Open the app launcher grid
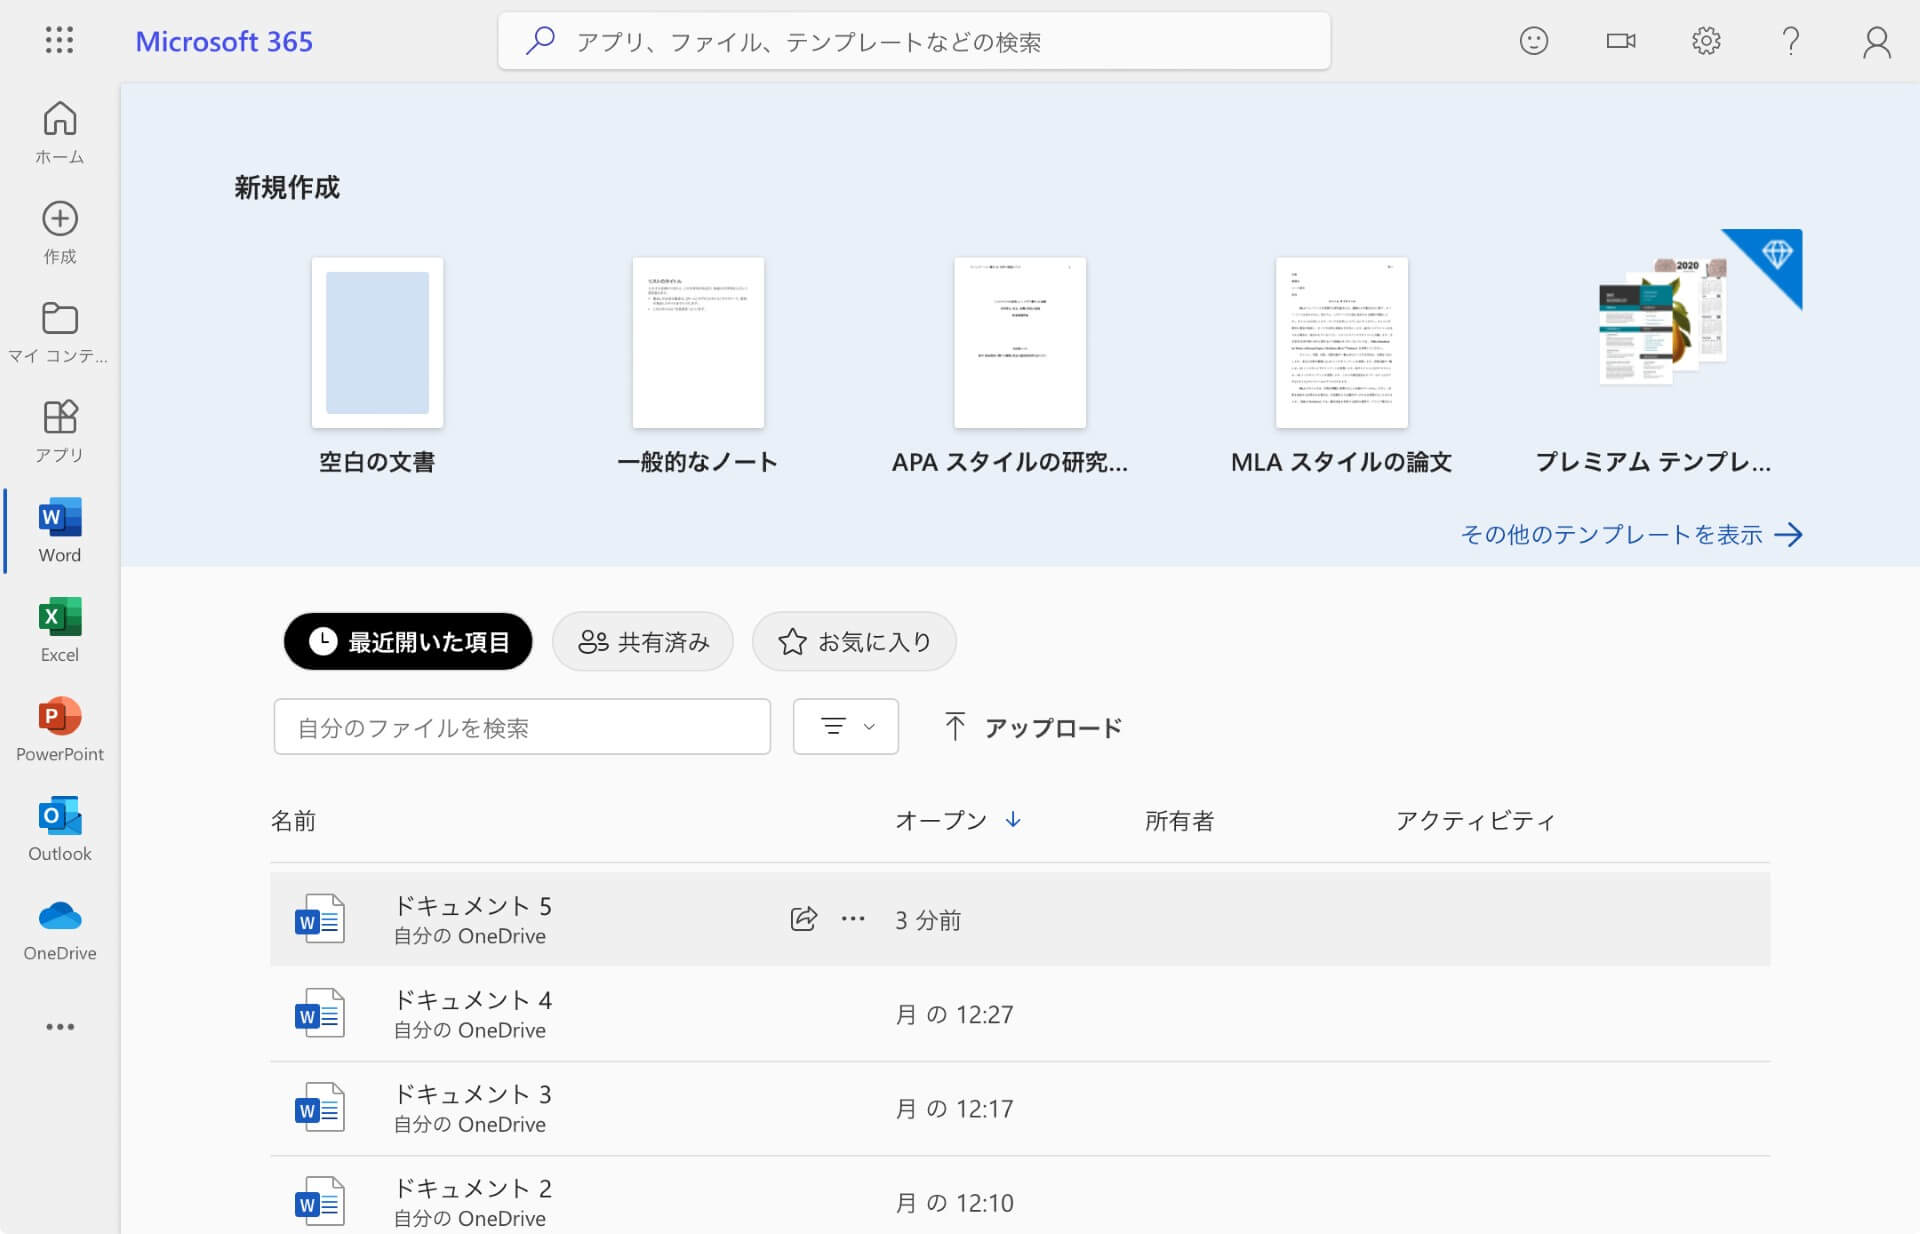Viewport: 1920px width, 1234px height. 59,40
